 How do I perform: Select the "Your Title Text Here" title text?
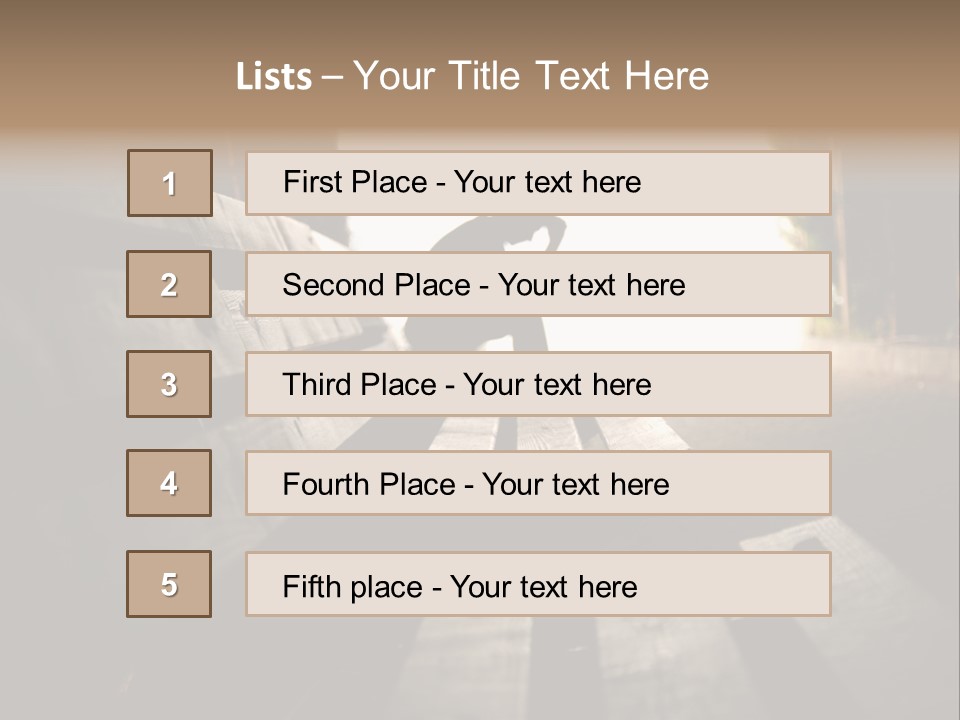pyautogui.click(x=531, y=76)
